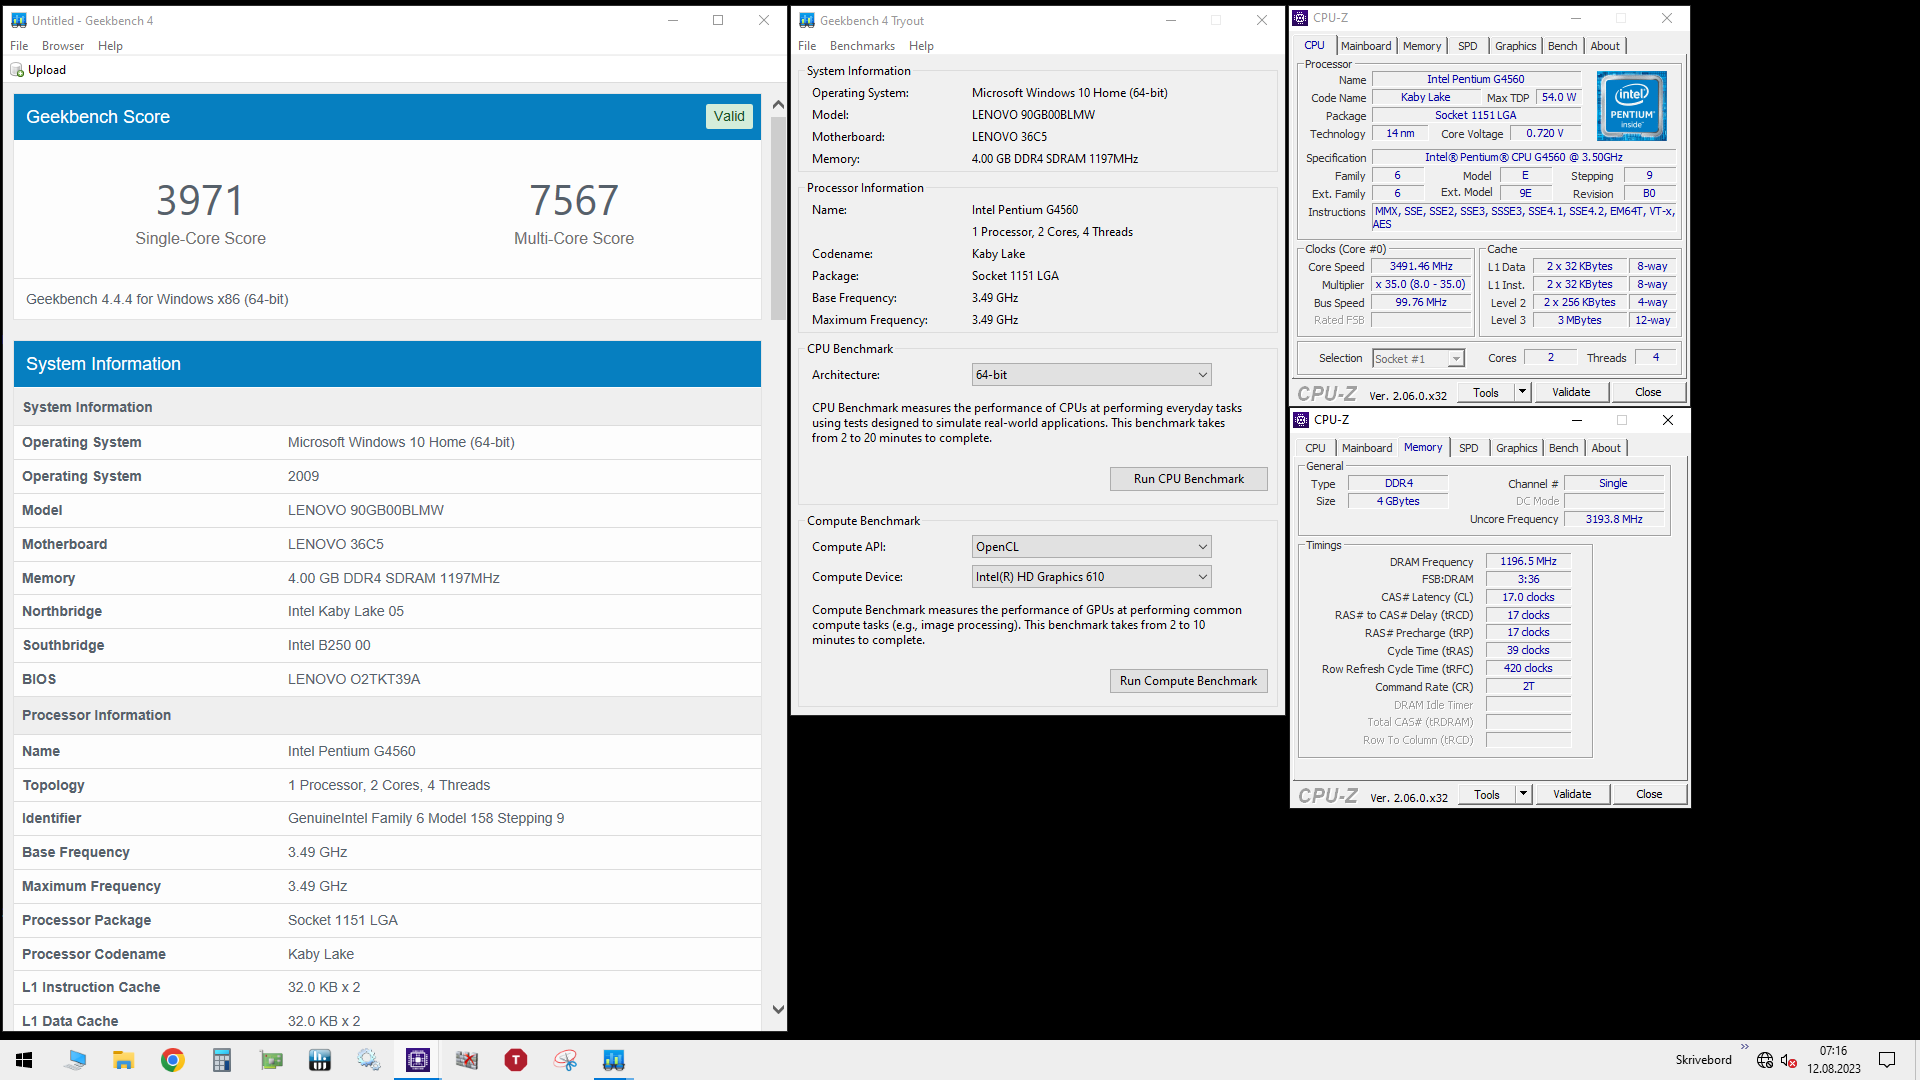
Task: Expand Tools arrow in lower CPU-Z window
Action: tap(1523, 794)
